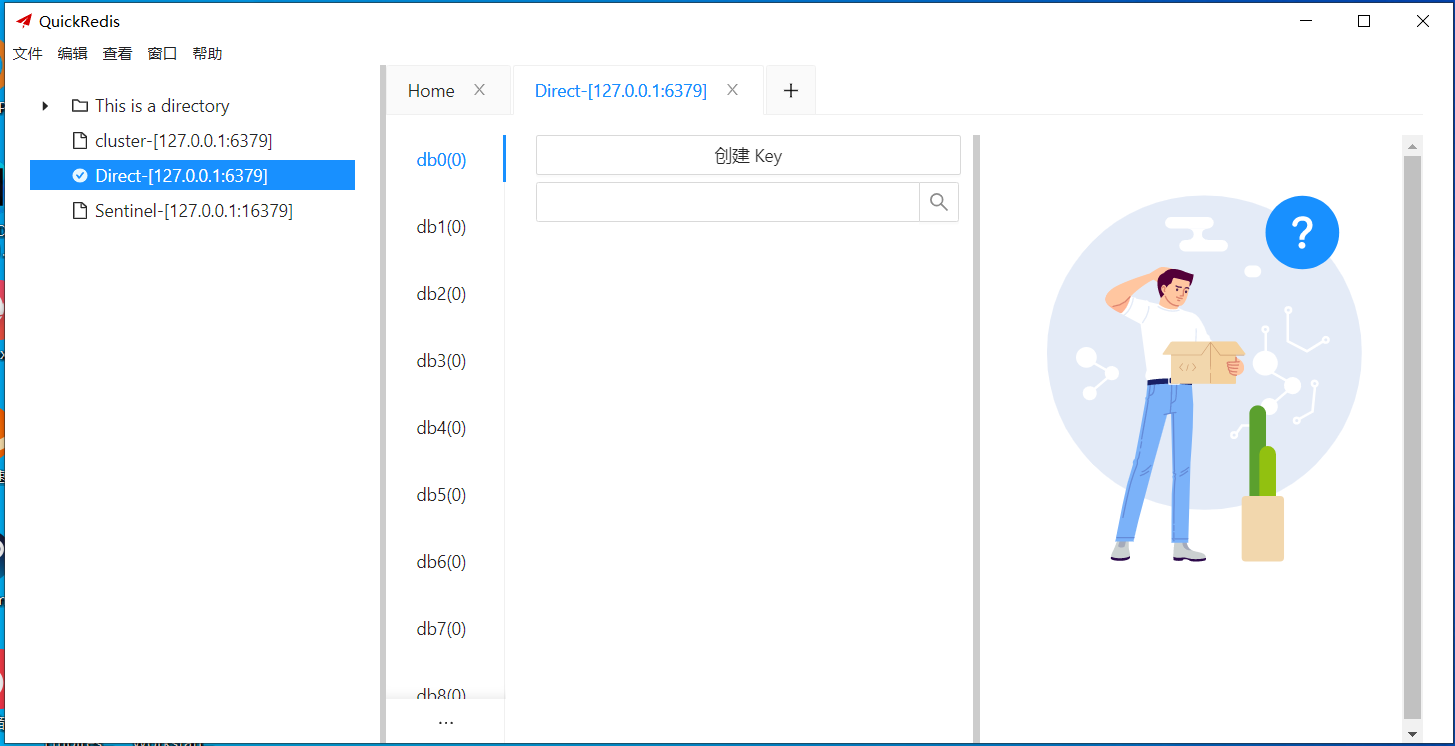Expand the This is a directory arrow

pyautogui.click(x=45, y=106)
